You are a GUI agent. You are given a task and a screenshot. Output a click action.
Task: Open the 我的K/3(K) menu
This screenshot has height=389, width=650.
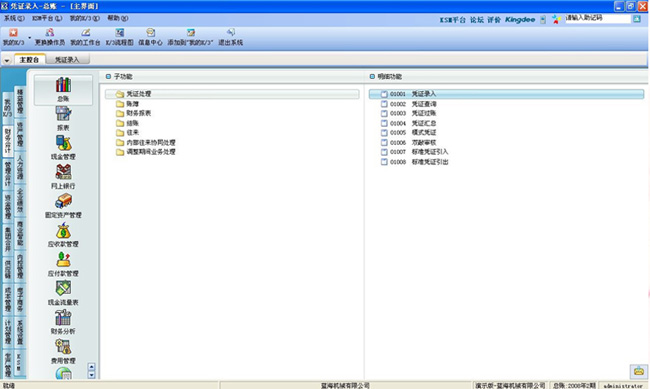point(85,18)
